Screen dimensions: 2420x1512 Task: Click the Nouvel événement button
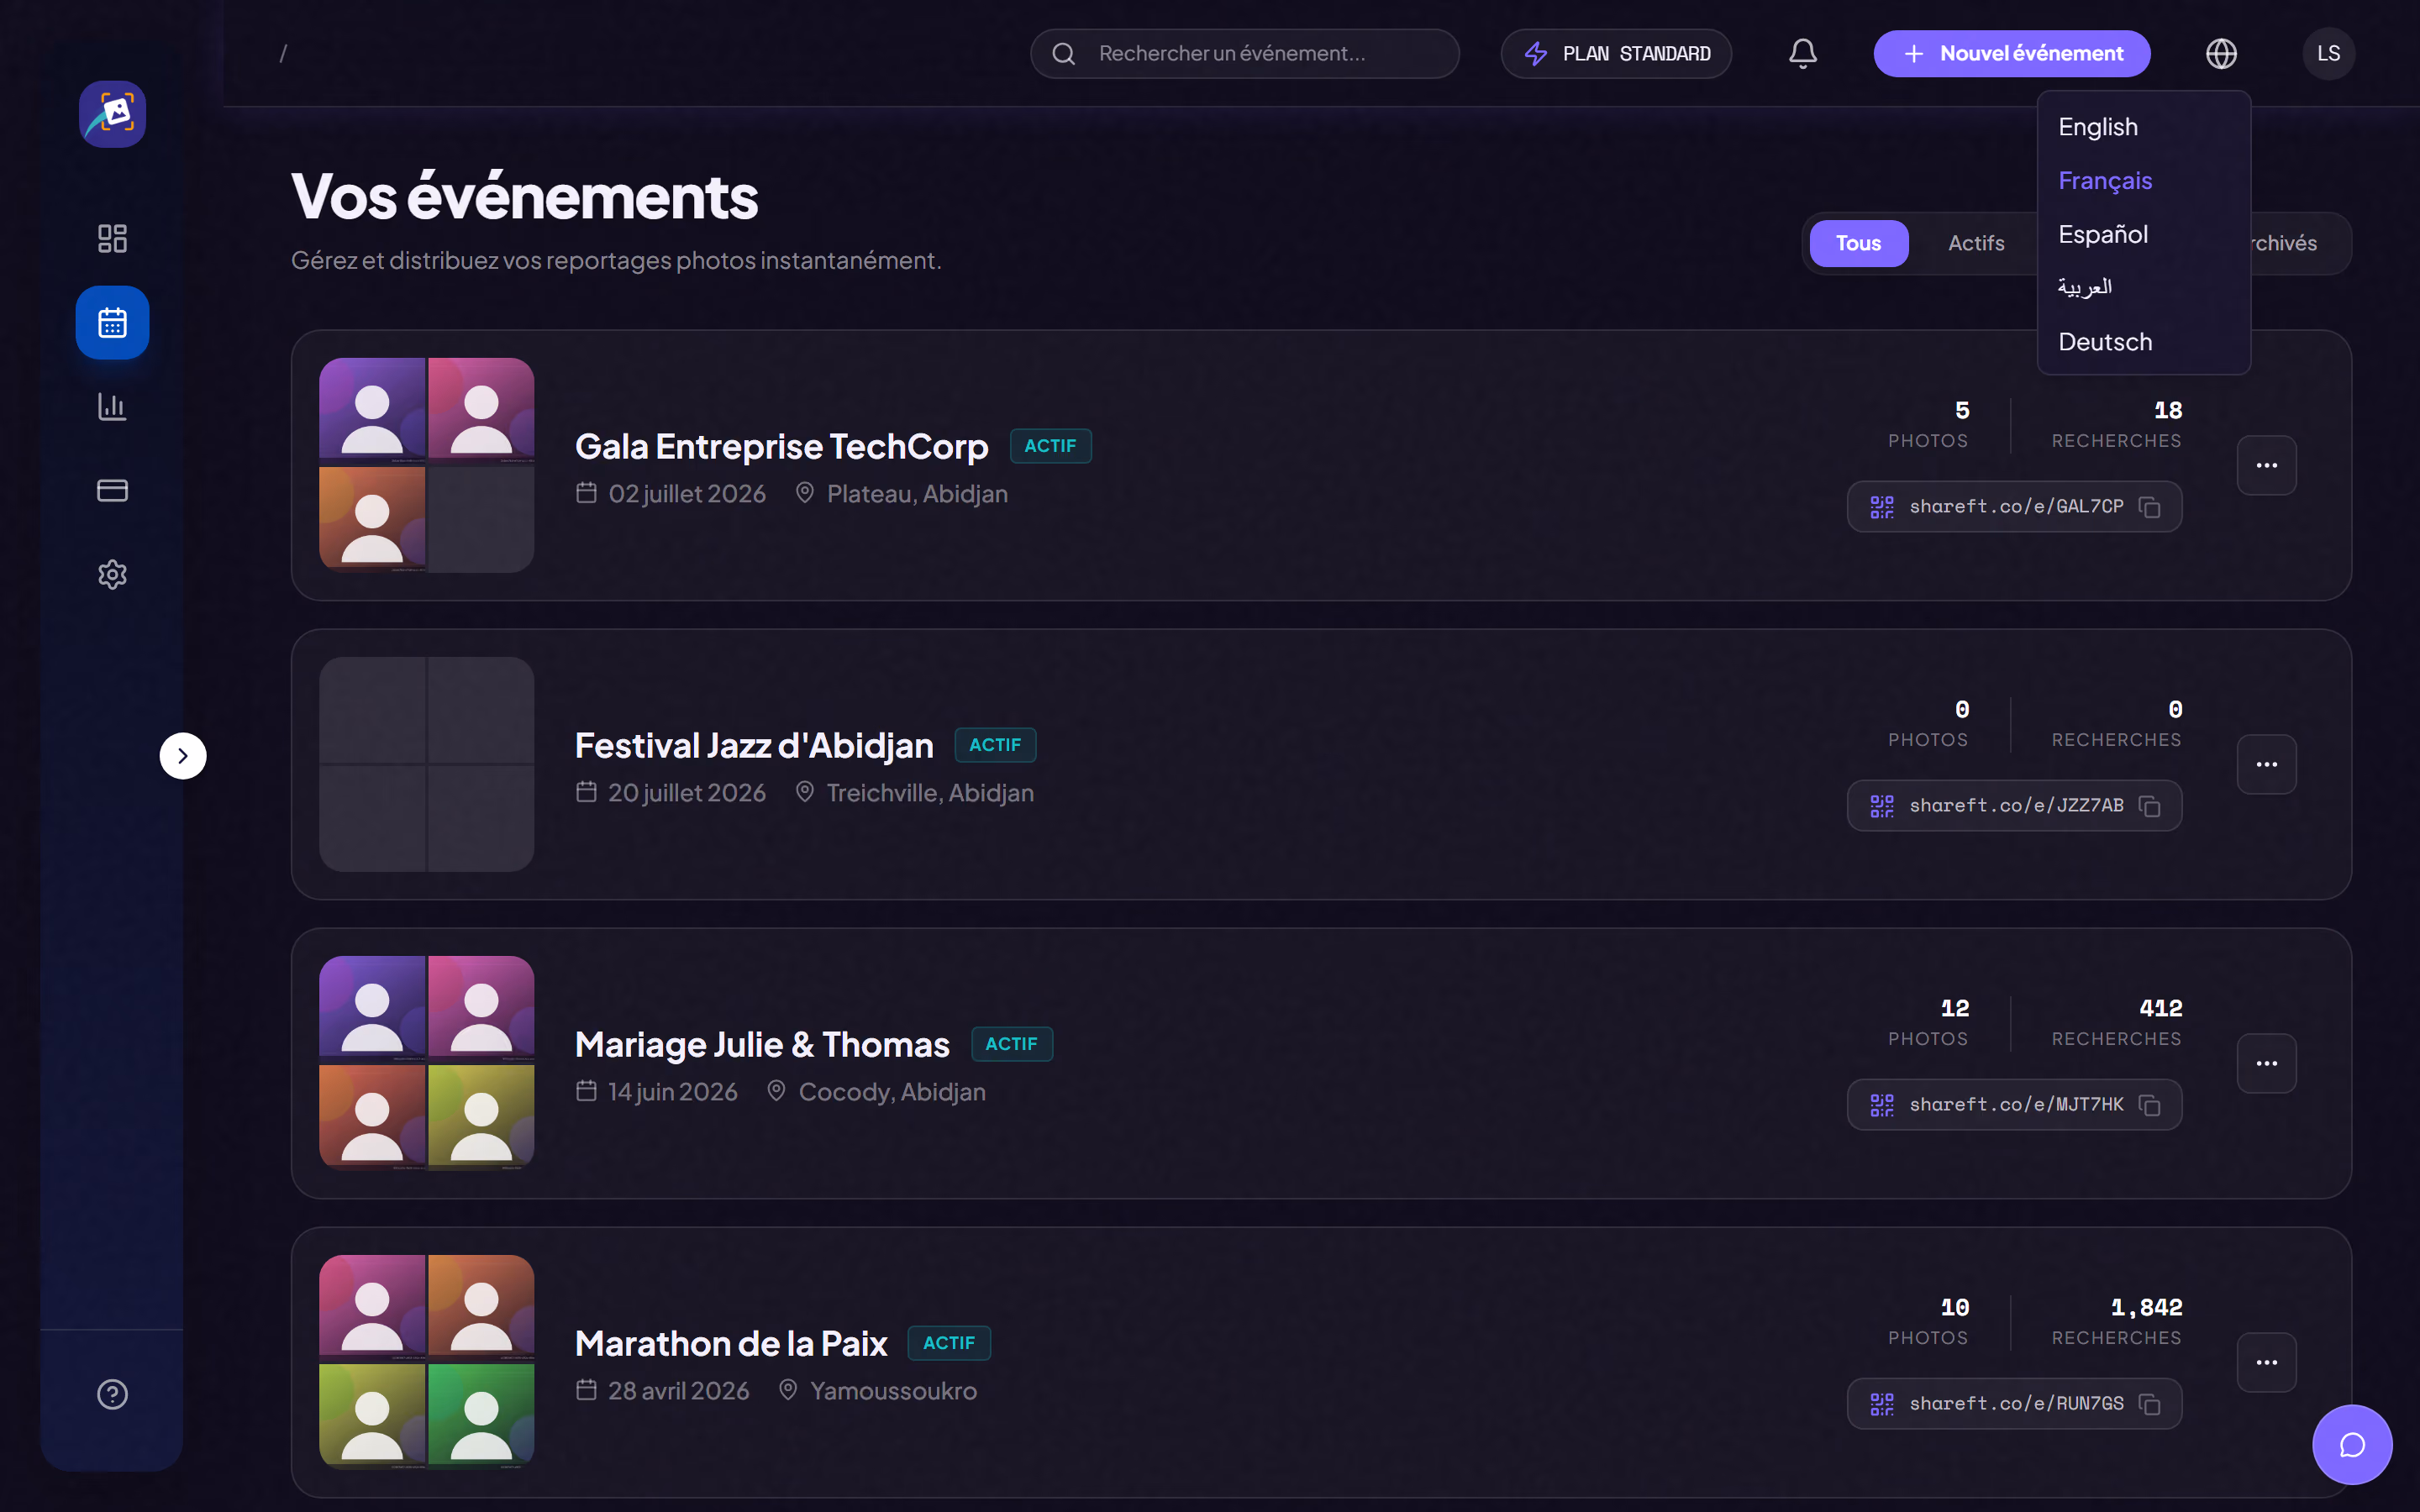coord(2011,53)
